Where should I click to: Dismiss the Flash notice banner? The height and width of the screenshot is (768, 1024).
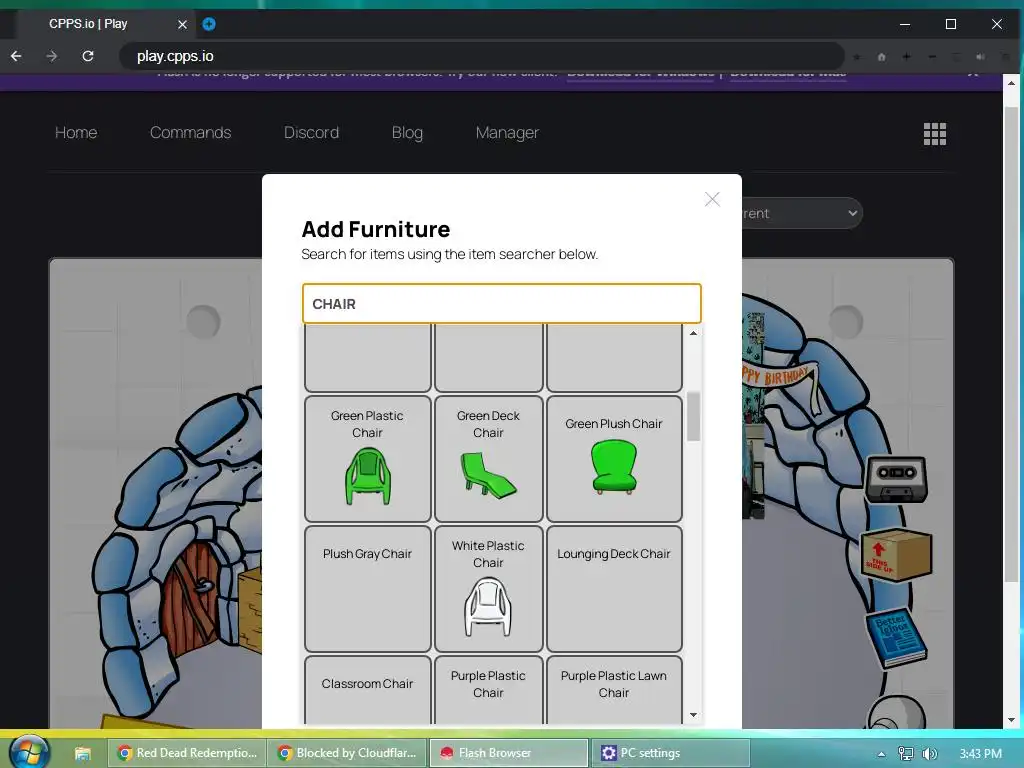(973, 74)
